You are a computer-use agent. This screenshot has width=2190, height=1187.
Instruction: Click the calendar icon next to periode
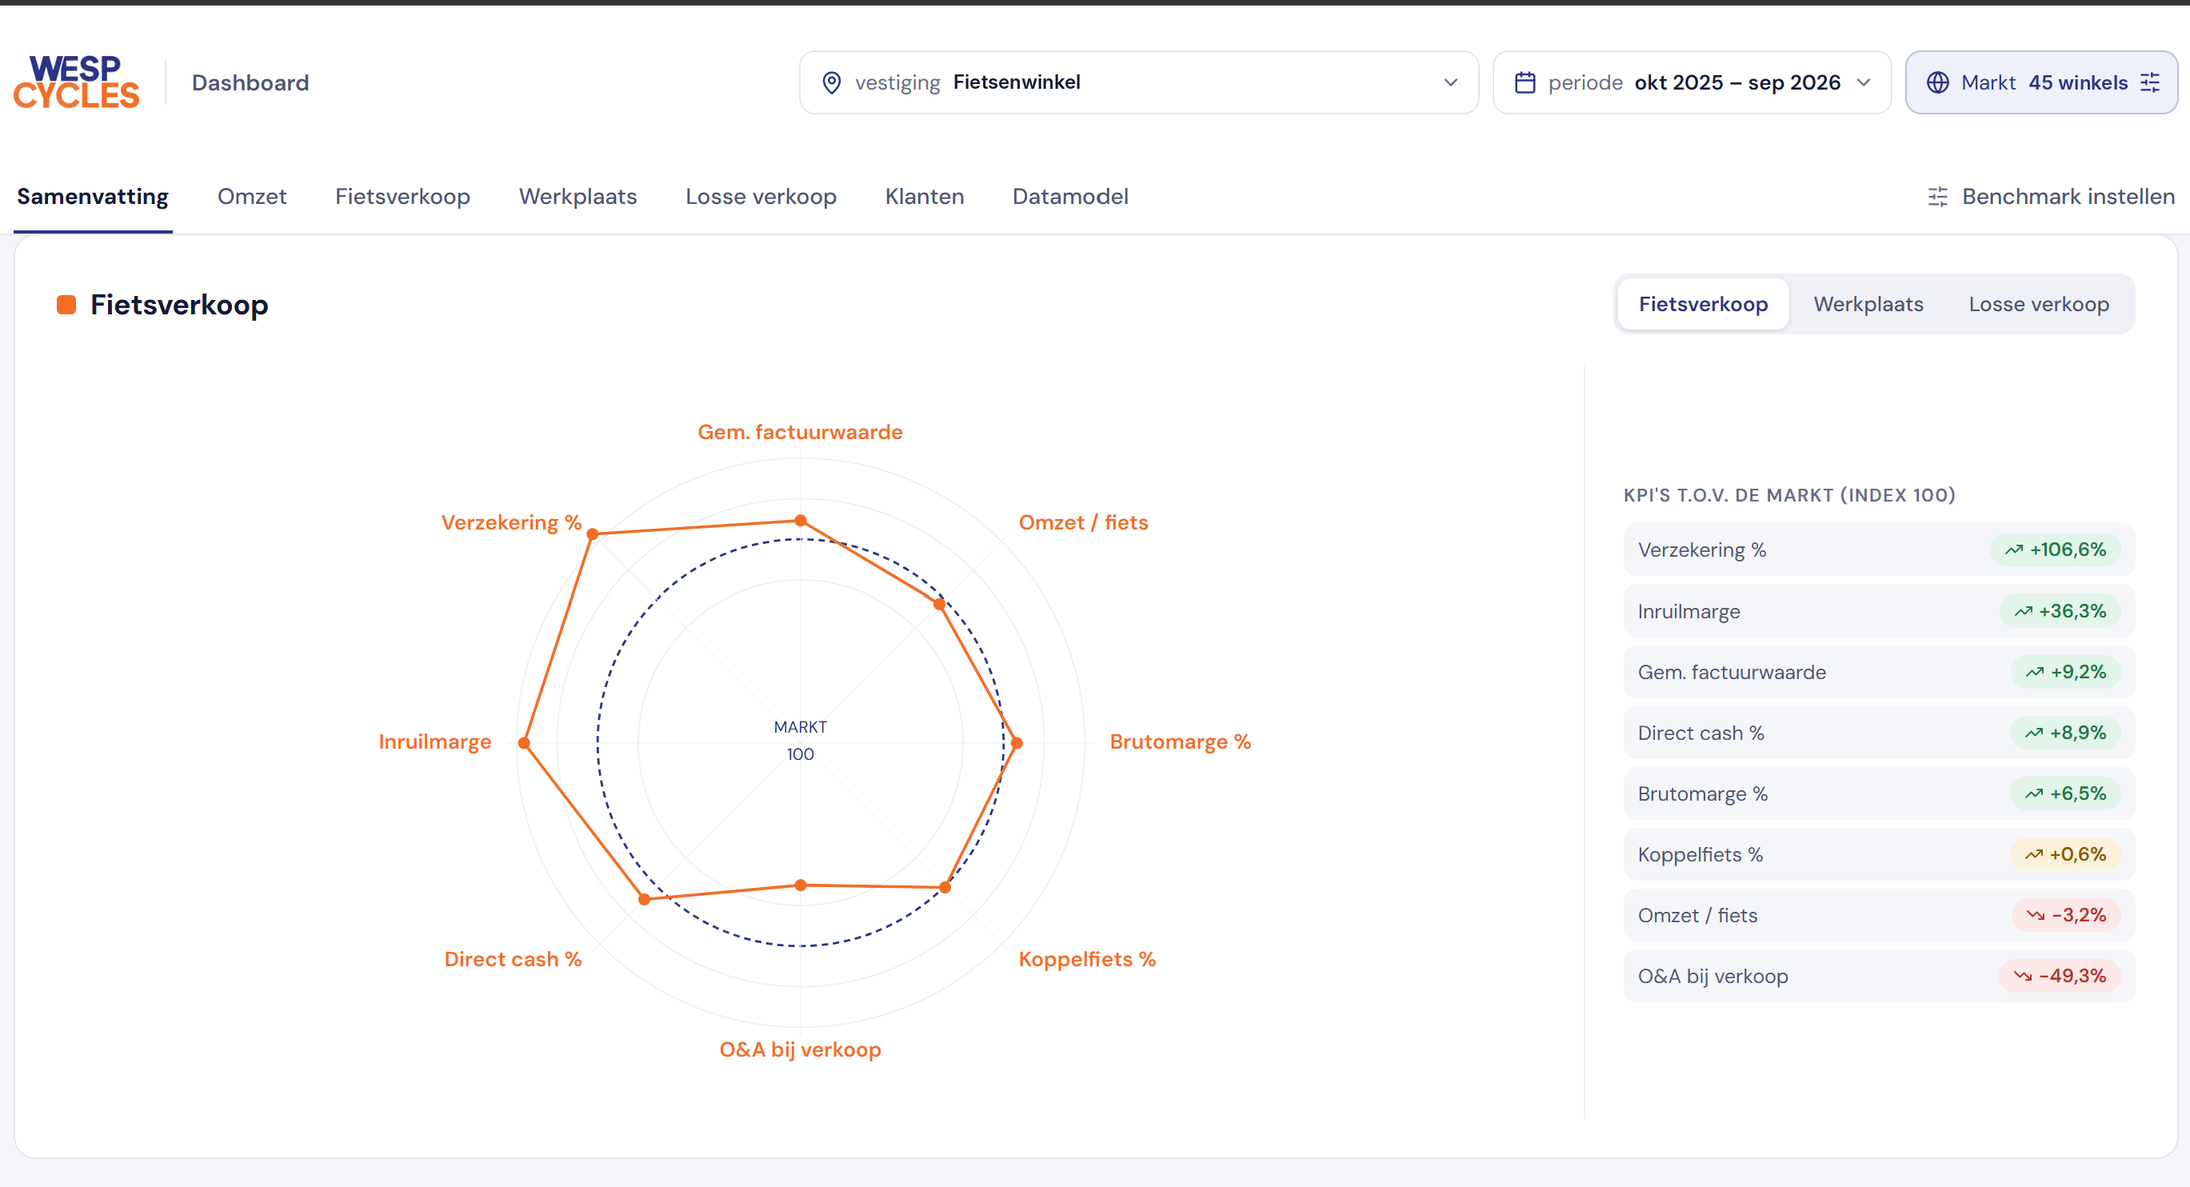click(x=1525, y=83)
